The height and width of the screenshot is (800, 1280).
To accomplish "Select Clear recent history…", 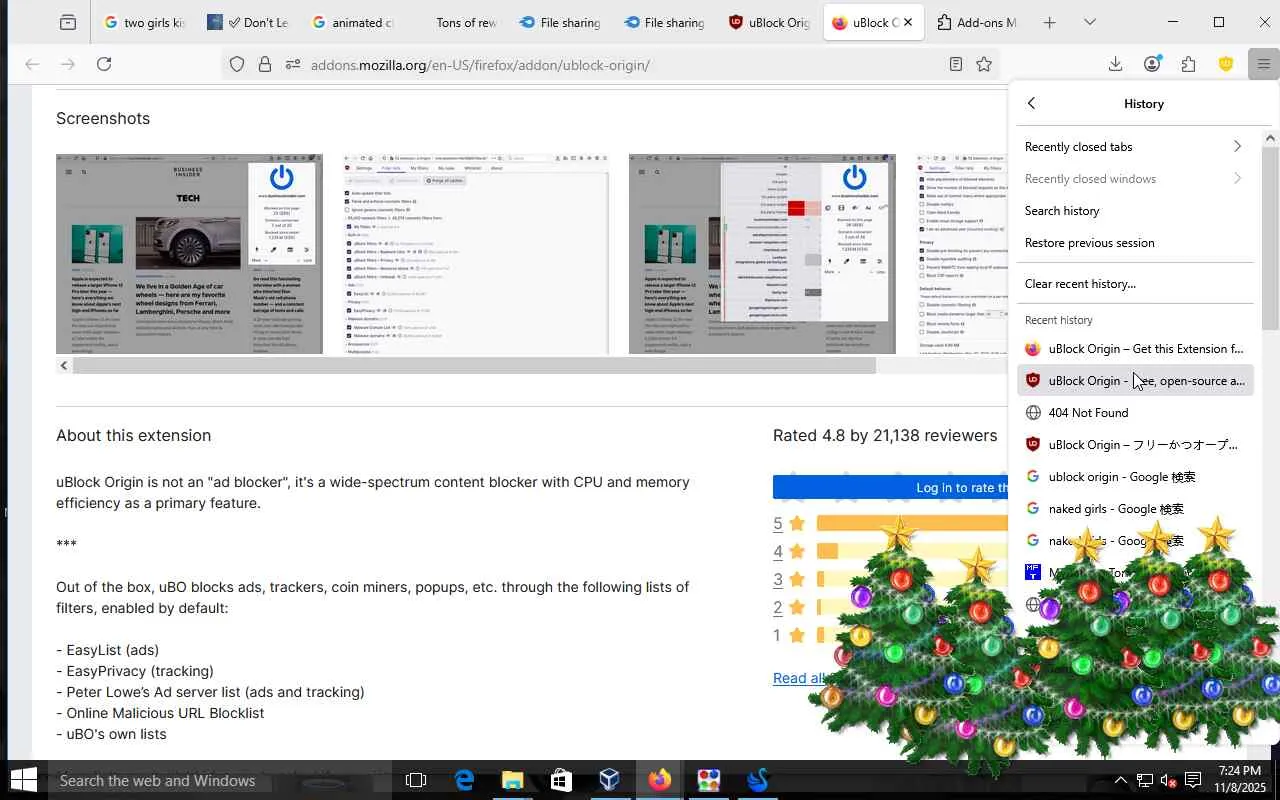I will coord(1135,284).
